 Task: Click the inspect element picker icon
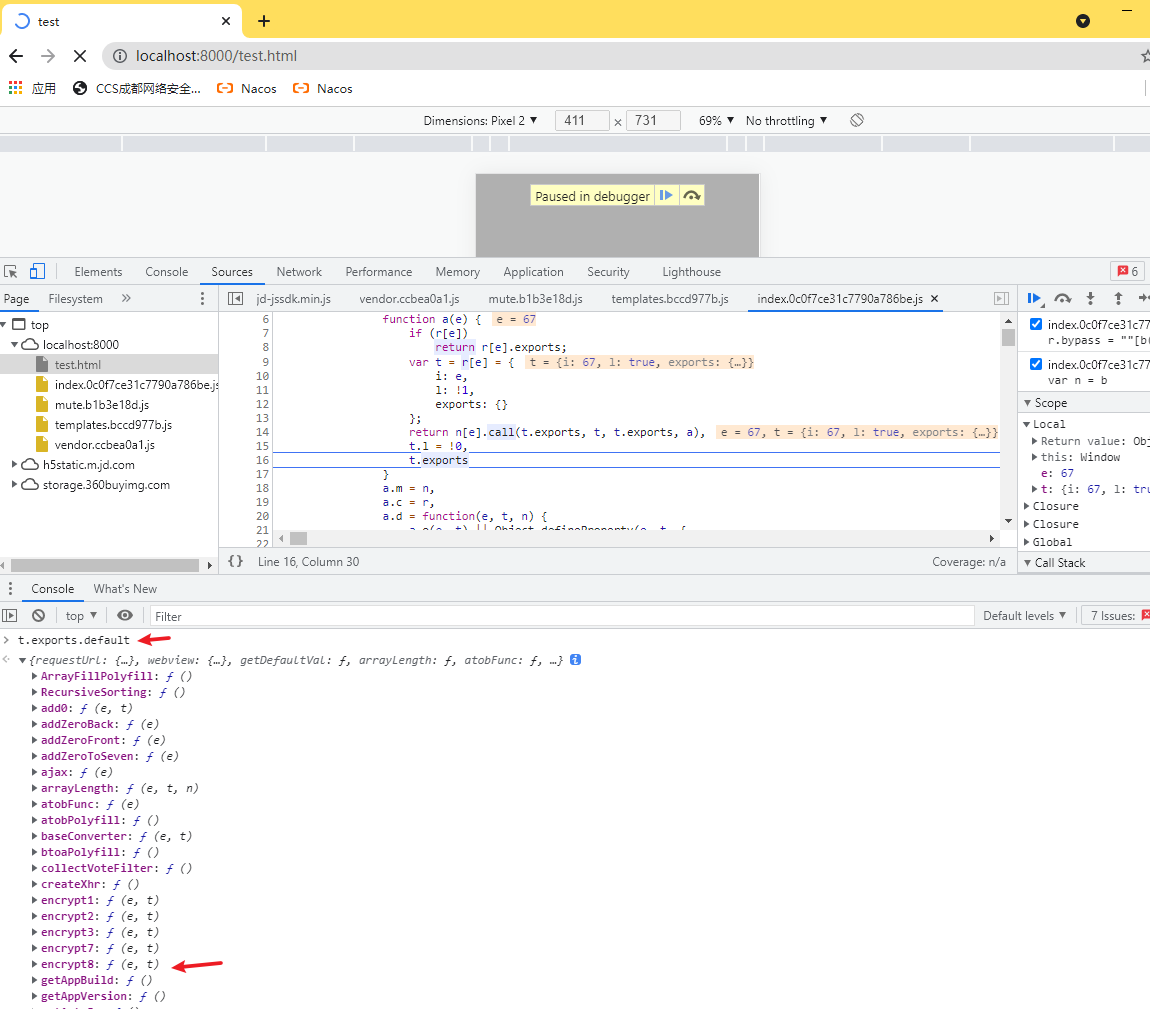pos(11,272)
